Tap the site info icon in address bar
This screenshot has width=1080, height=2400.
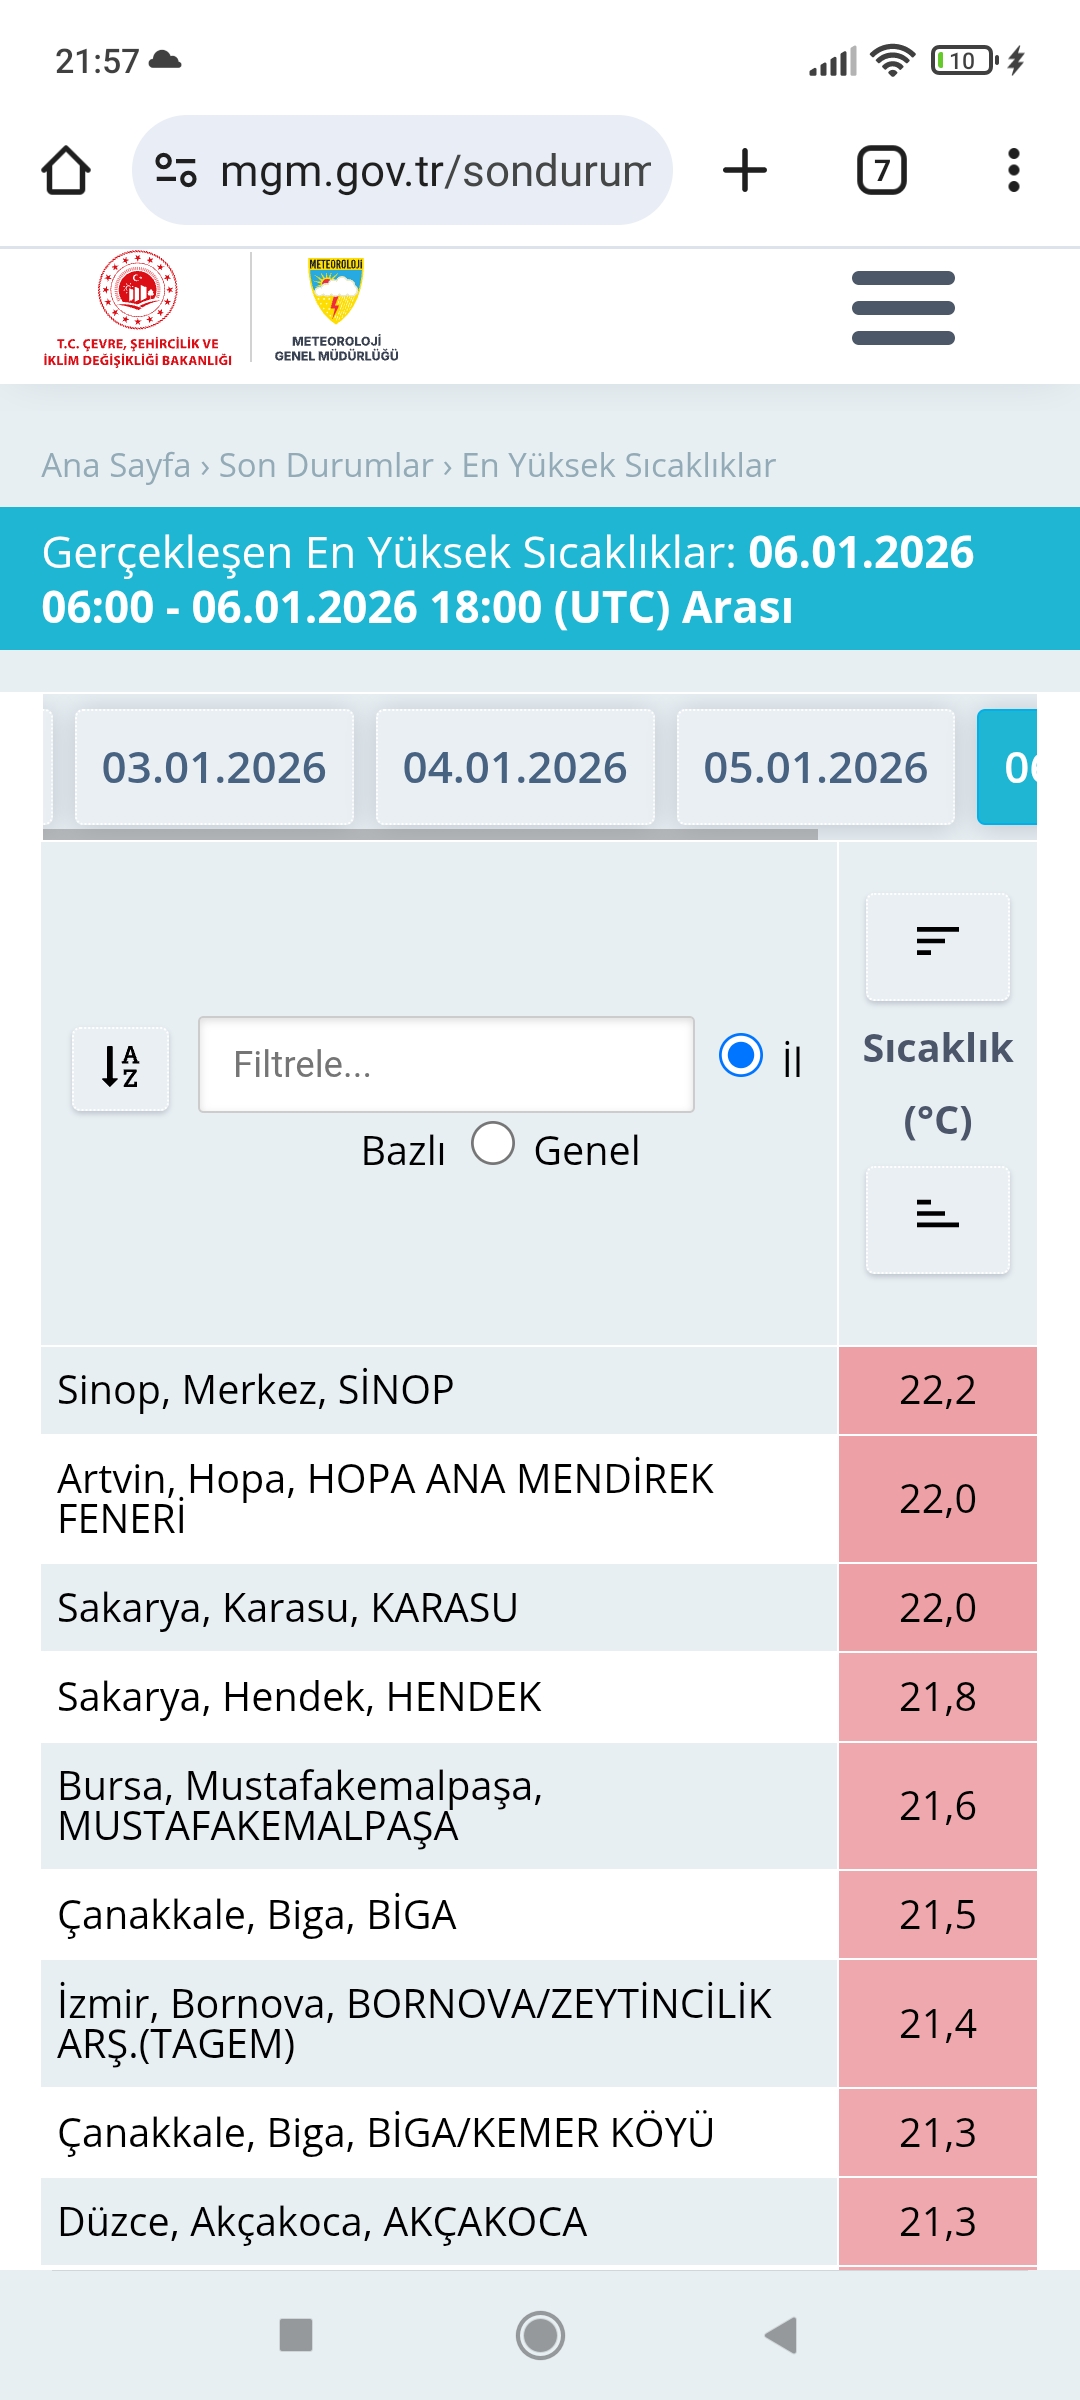point(176,170)
